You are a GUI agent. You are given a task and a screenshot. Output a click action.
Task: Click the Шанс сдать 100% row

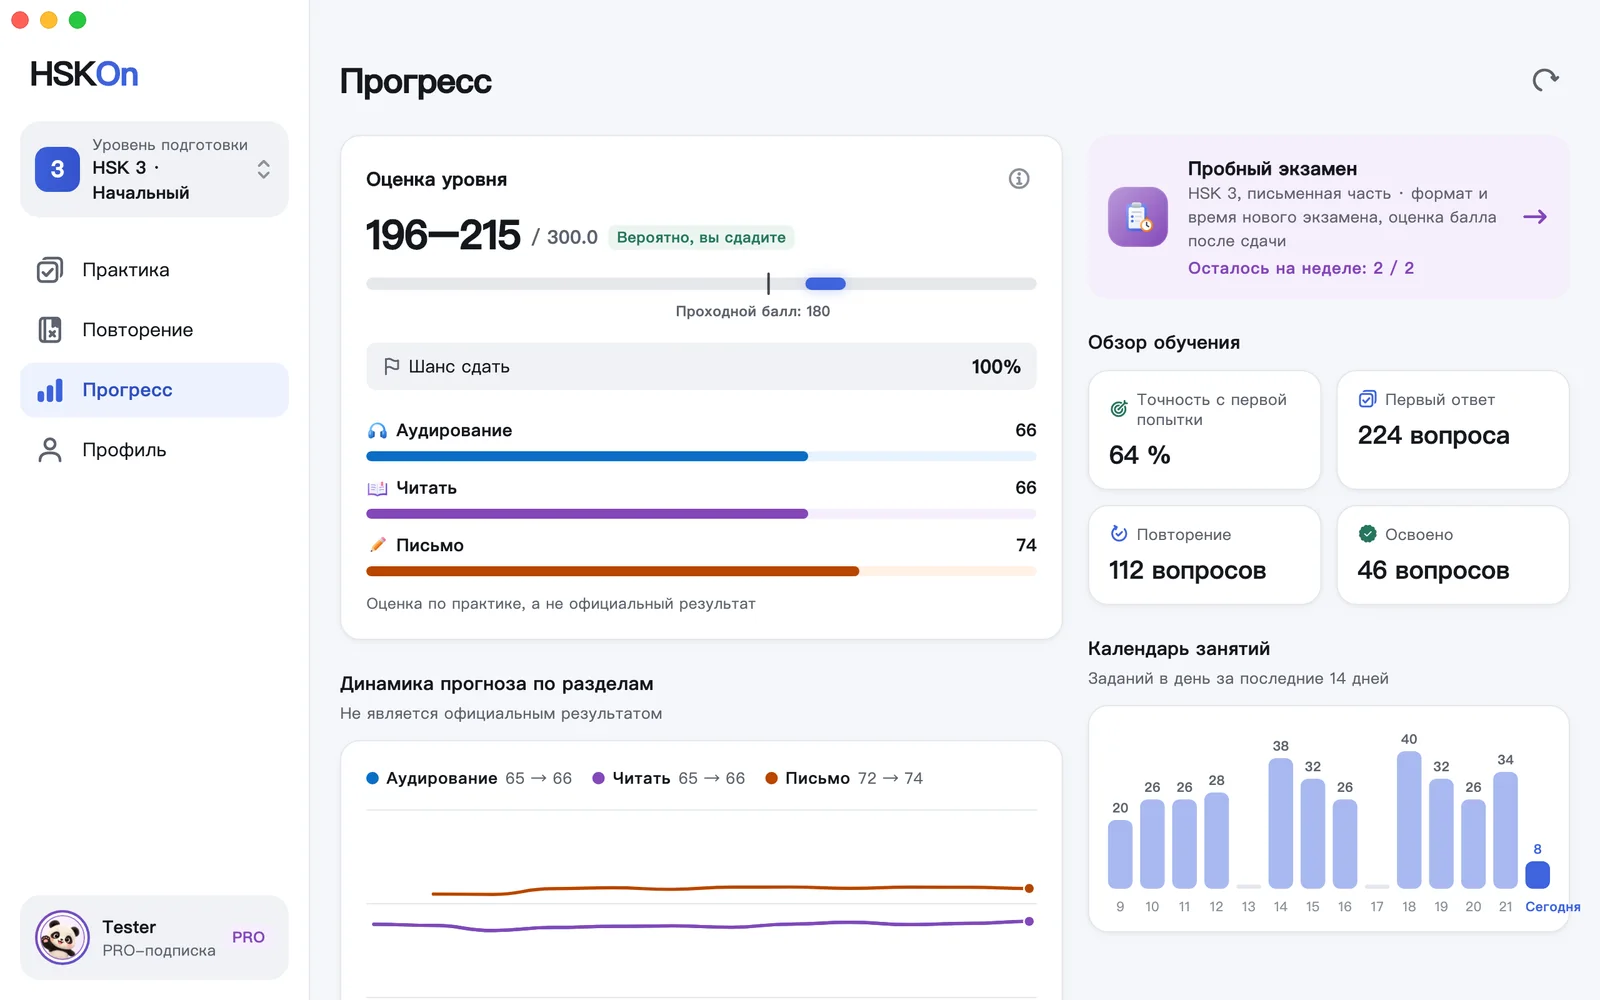[x=701, y=367]
